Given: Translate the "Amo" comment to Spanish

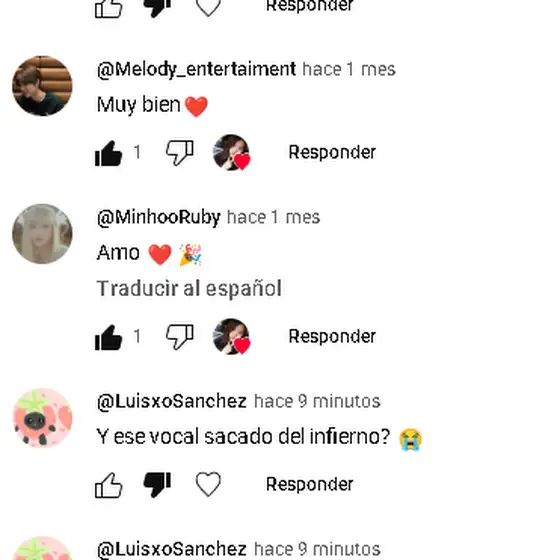Looking at the screenshot, I should (189, 289).
